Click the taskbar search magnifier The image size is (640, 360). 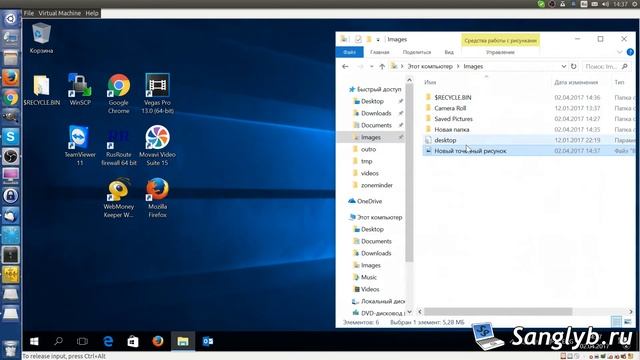click(58, 341)
